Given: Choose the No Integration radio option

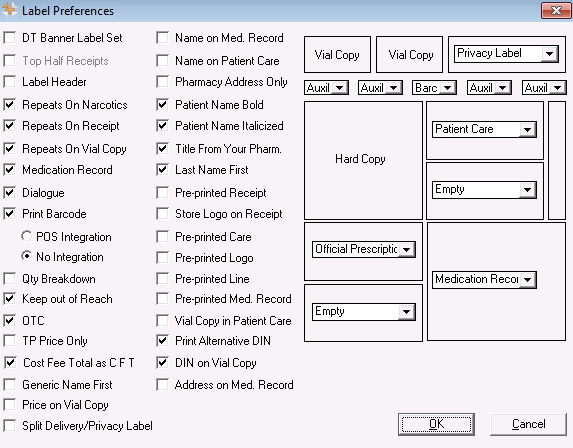Looking at the screenshot, I should [26, 257].
